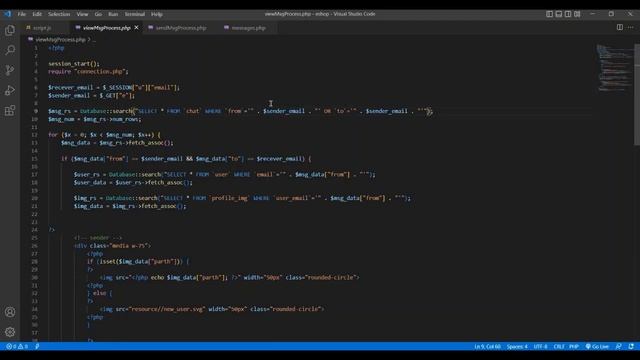Open editor More Actions ellipsis
640x360 pixels.
[631, 27]
